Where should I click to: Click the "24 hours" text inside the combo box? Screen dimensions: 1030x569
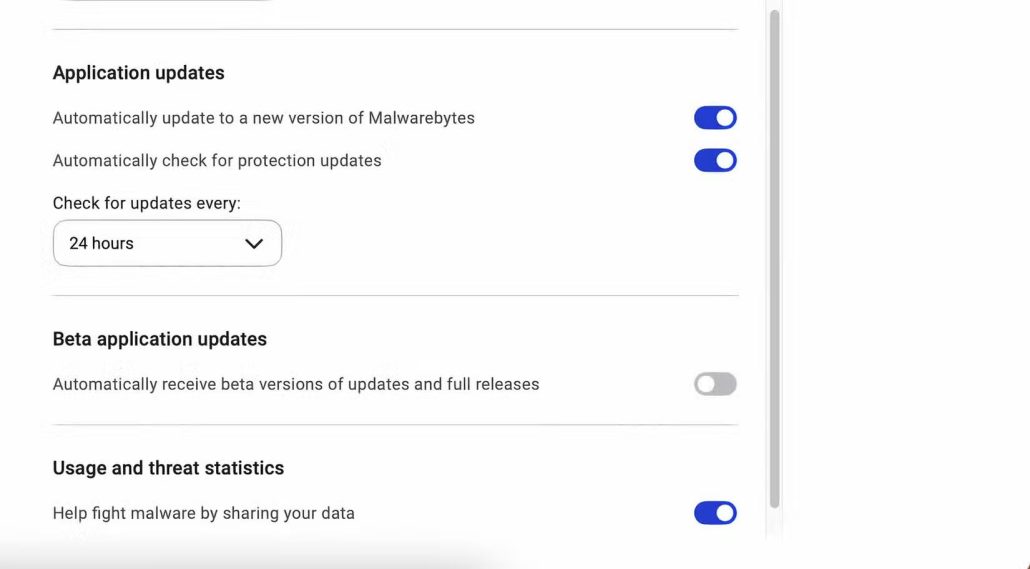[x=101, y=243]
